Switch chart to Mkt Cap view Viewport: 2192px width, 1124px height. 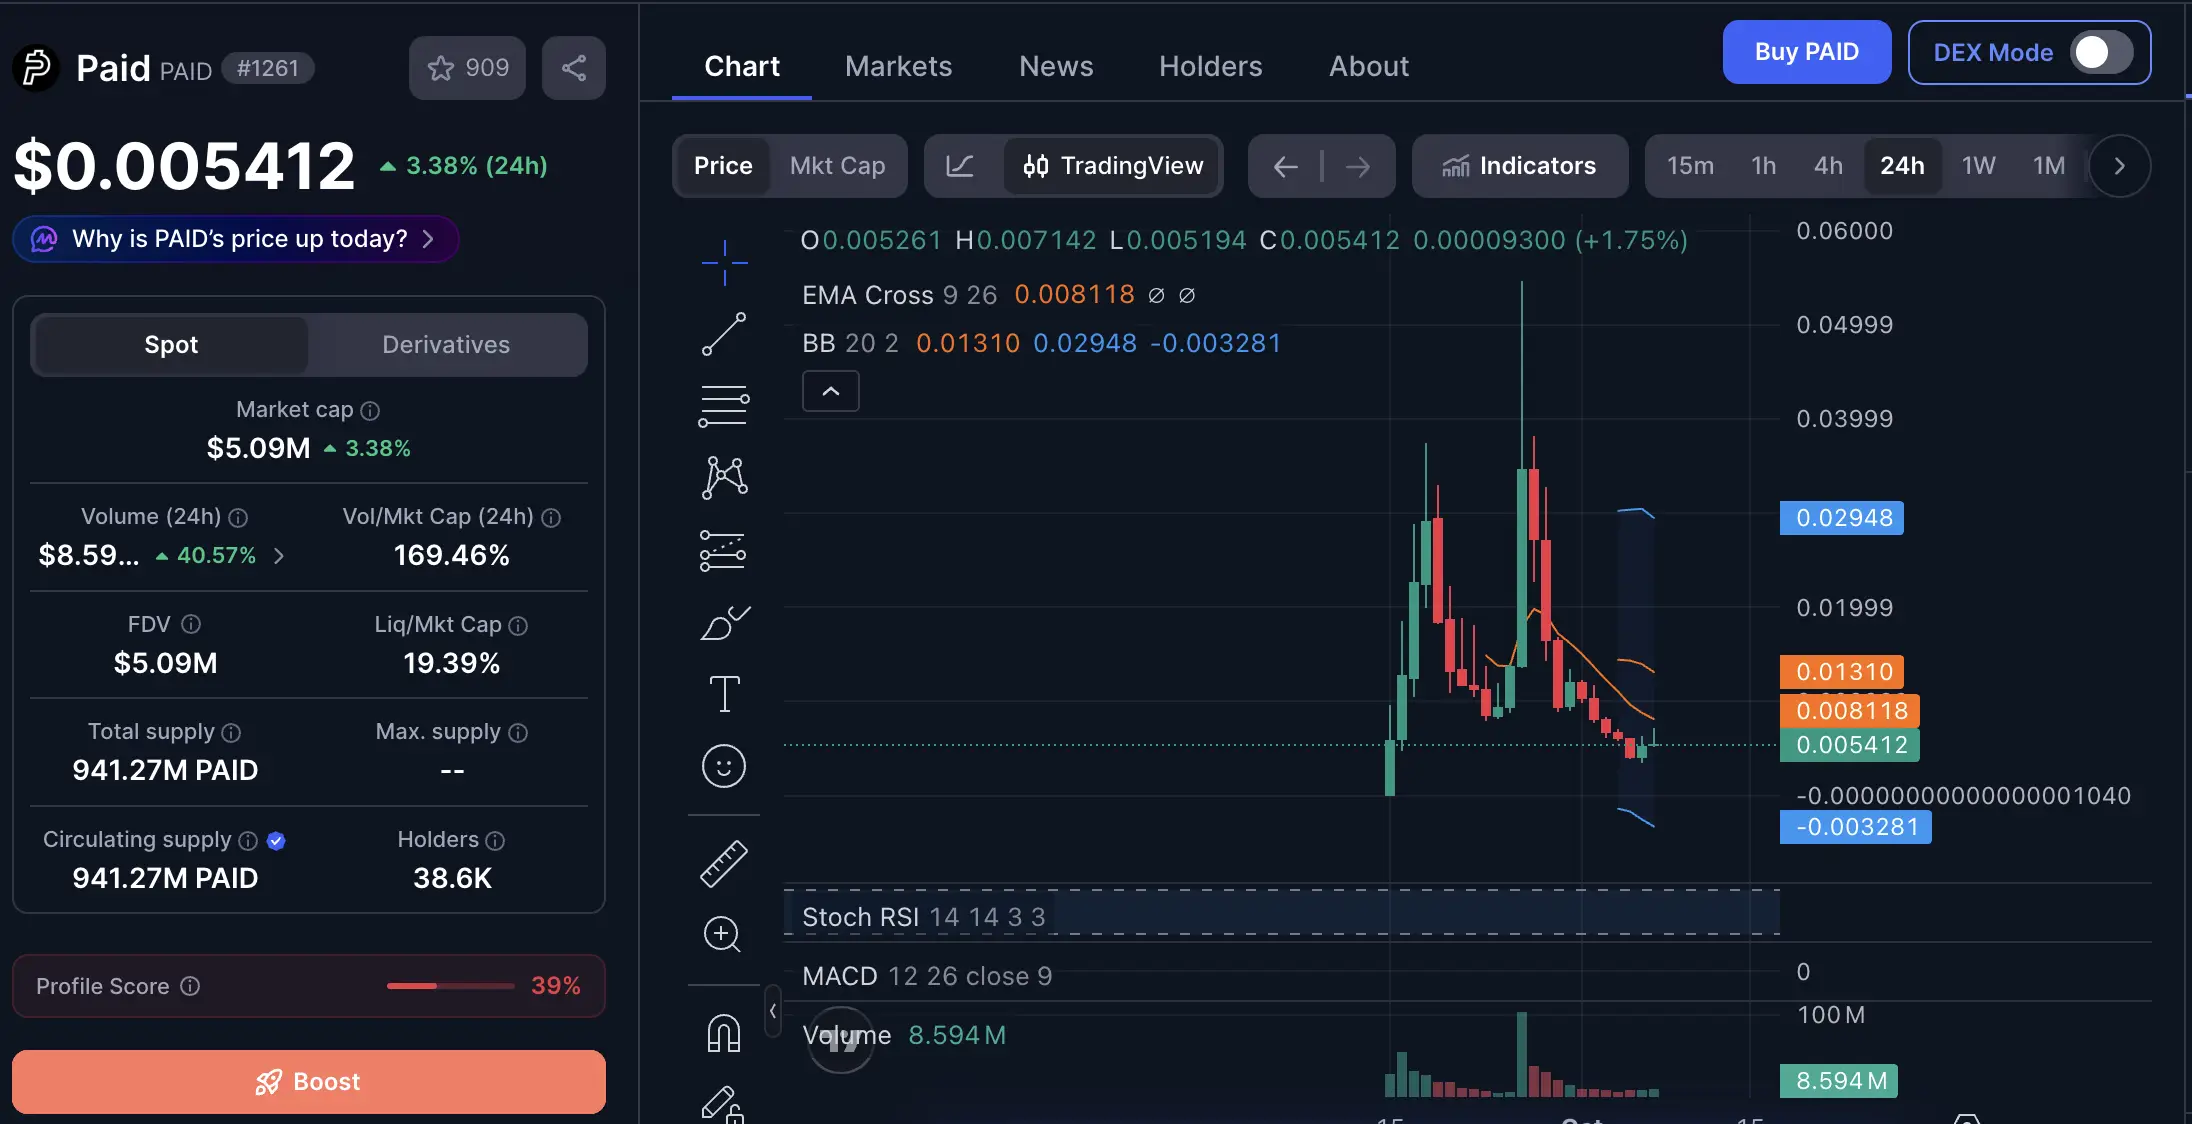click(838, 166)
